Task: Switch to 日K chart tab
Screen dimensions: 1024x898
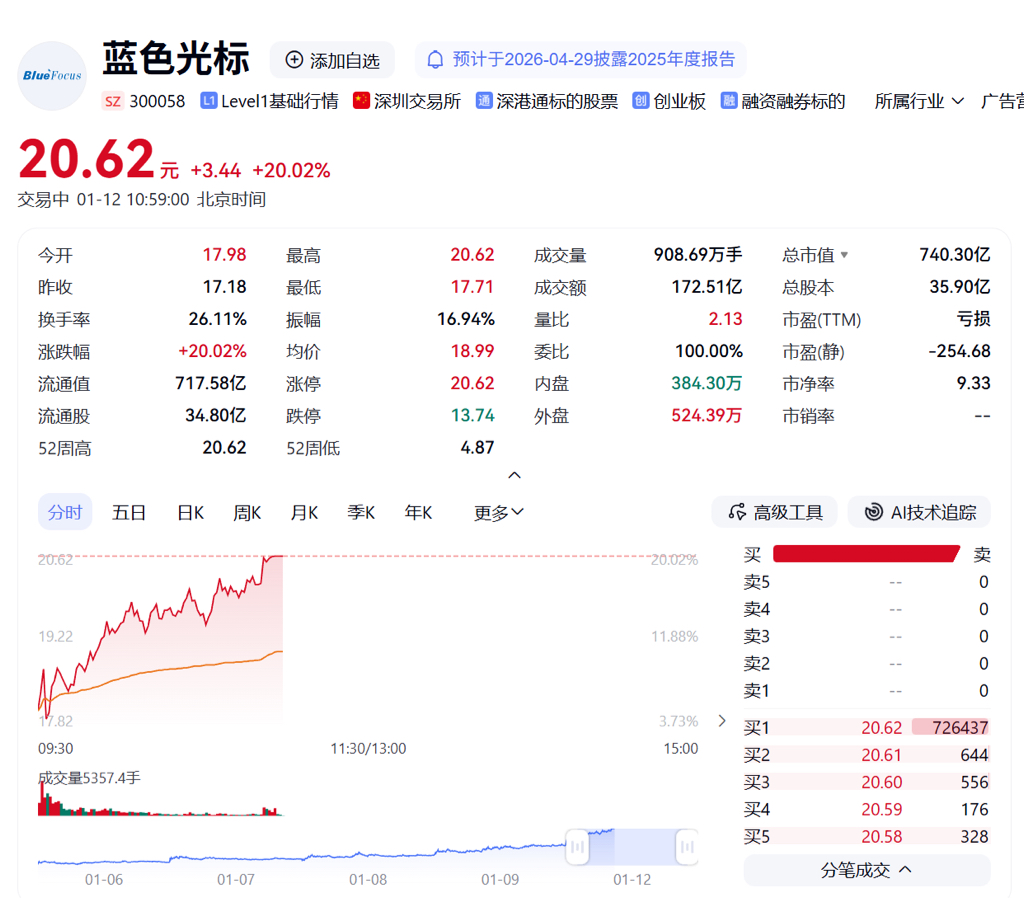Action: point(190,513)
